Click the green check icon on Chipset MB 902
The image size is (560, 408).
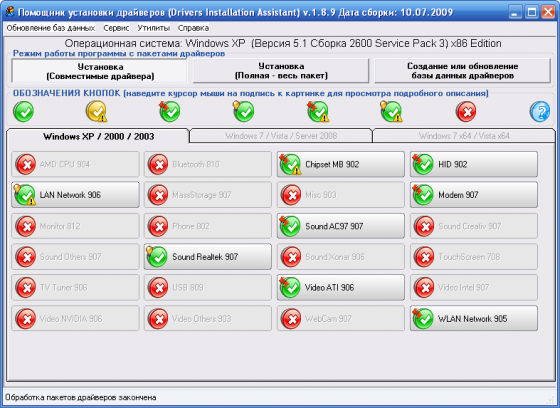point(290,164)
